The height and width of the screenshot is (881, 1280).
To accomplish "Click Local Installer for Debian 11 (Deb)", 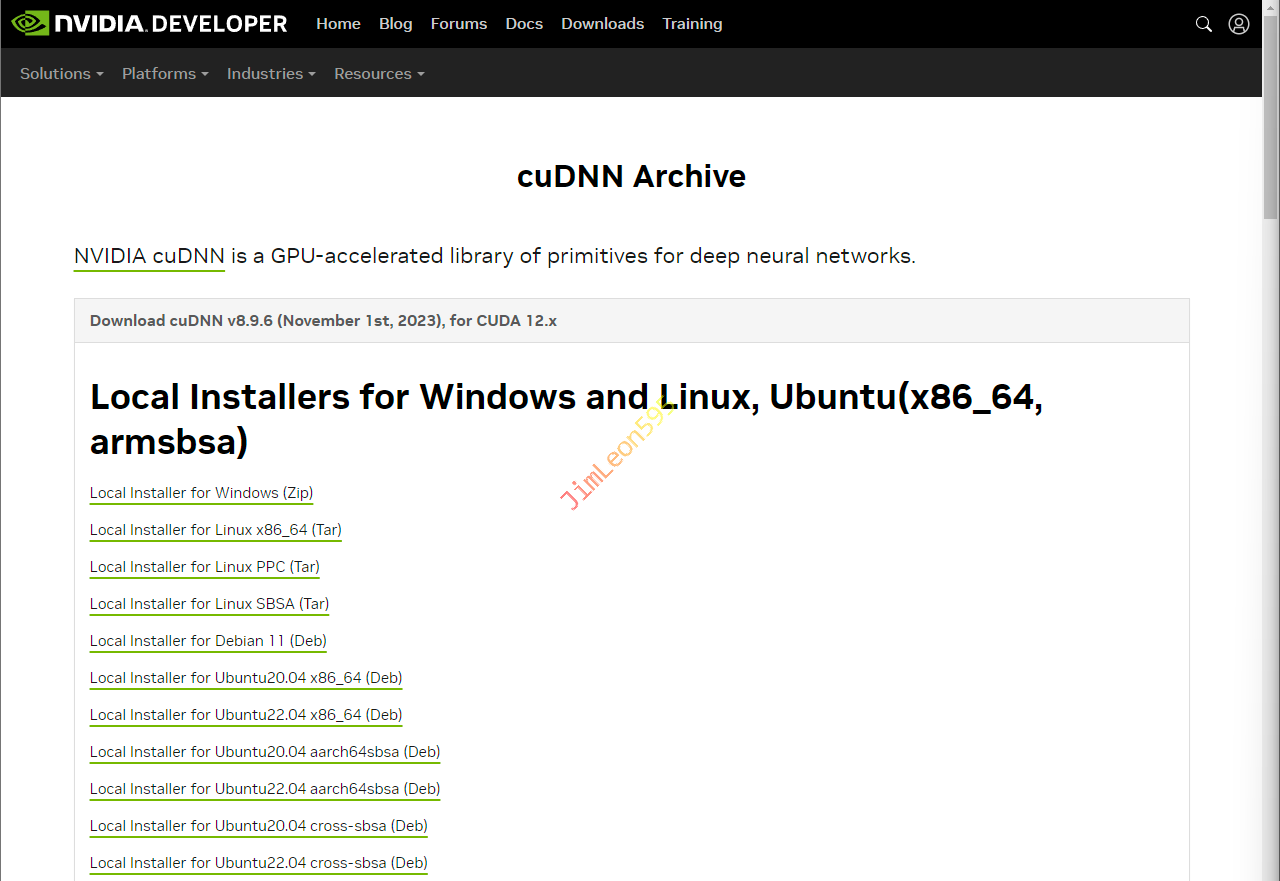I will 208,641.
